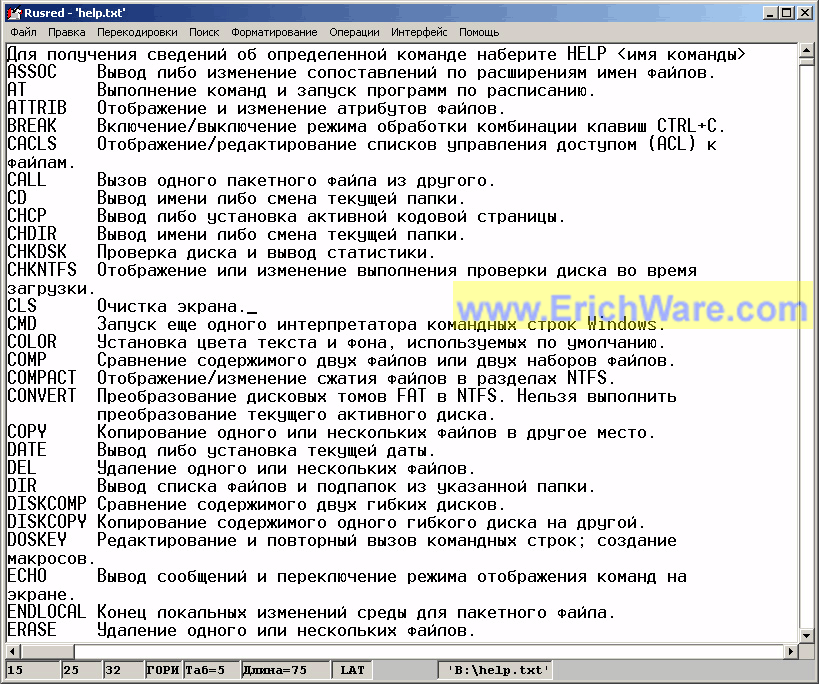Click the www.ErichWare.com watermark link

(632, 306)
